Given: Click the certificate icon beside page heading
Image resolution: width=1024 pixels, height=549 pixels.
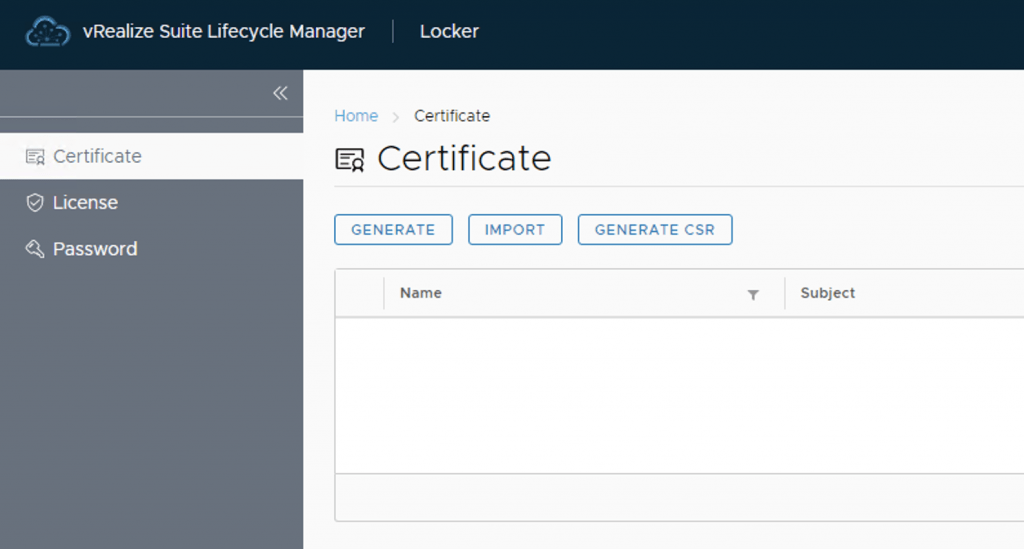Looking at the screenshot, I should [x=350, y=159].
